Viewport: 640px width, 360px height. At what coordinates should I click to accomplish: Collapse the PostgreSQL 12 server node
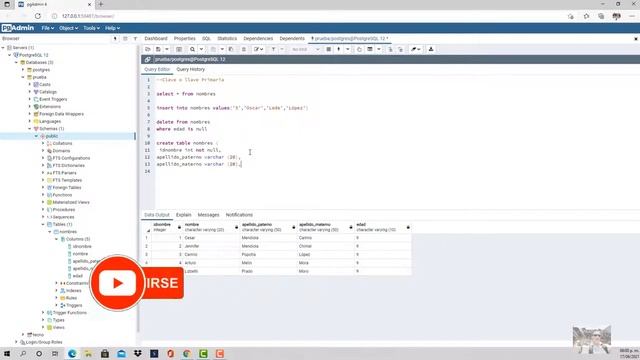(10, 55)
